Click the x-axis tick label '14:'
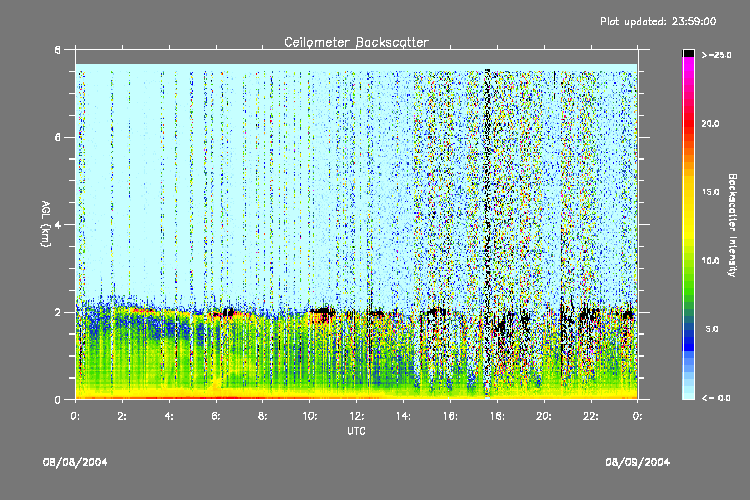Image resolution: width=750 pixels, height=500 pixels. [403, 416]
